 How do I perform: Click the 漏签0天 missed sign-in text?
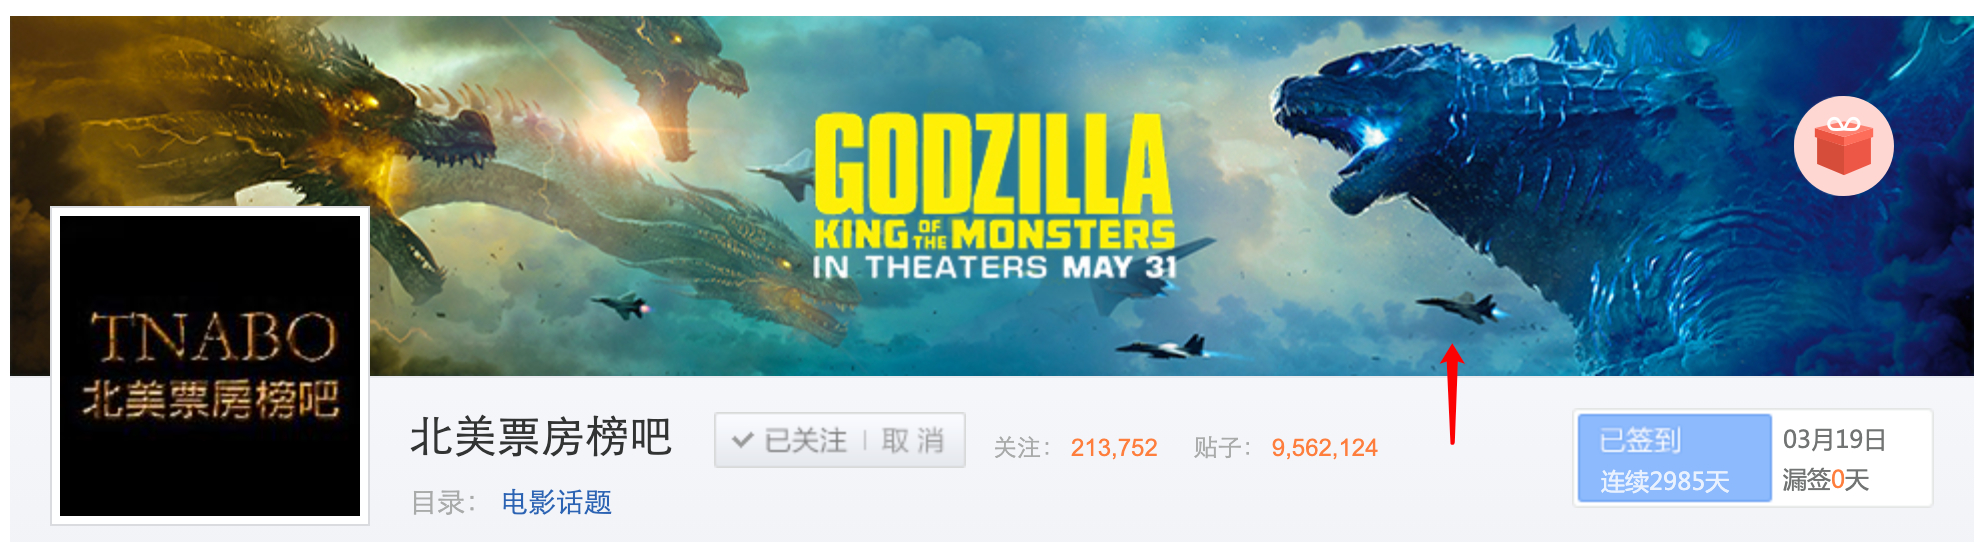point(1825,480)
